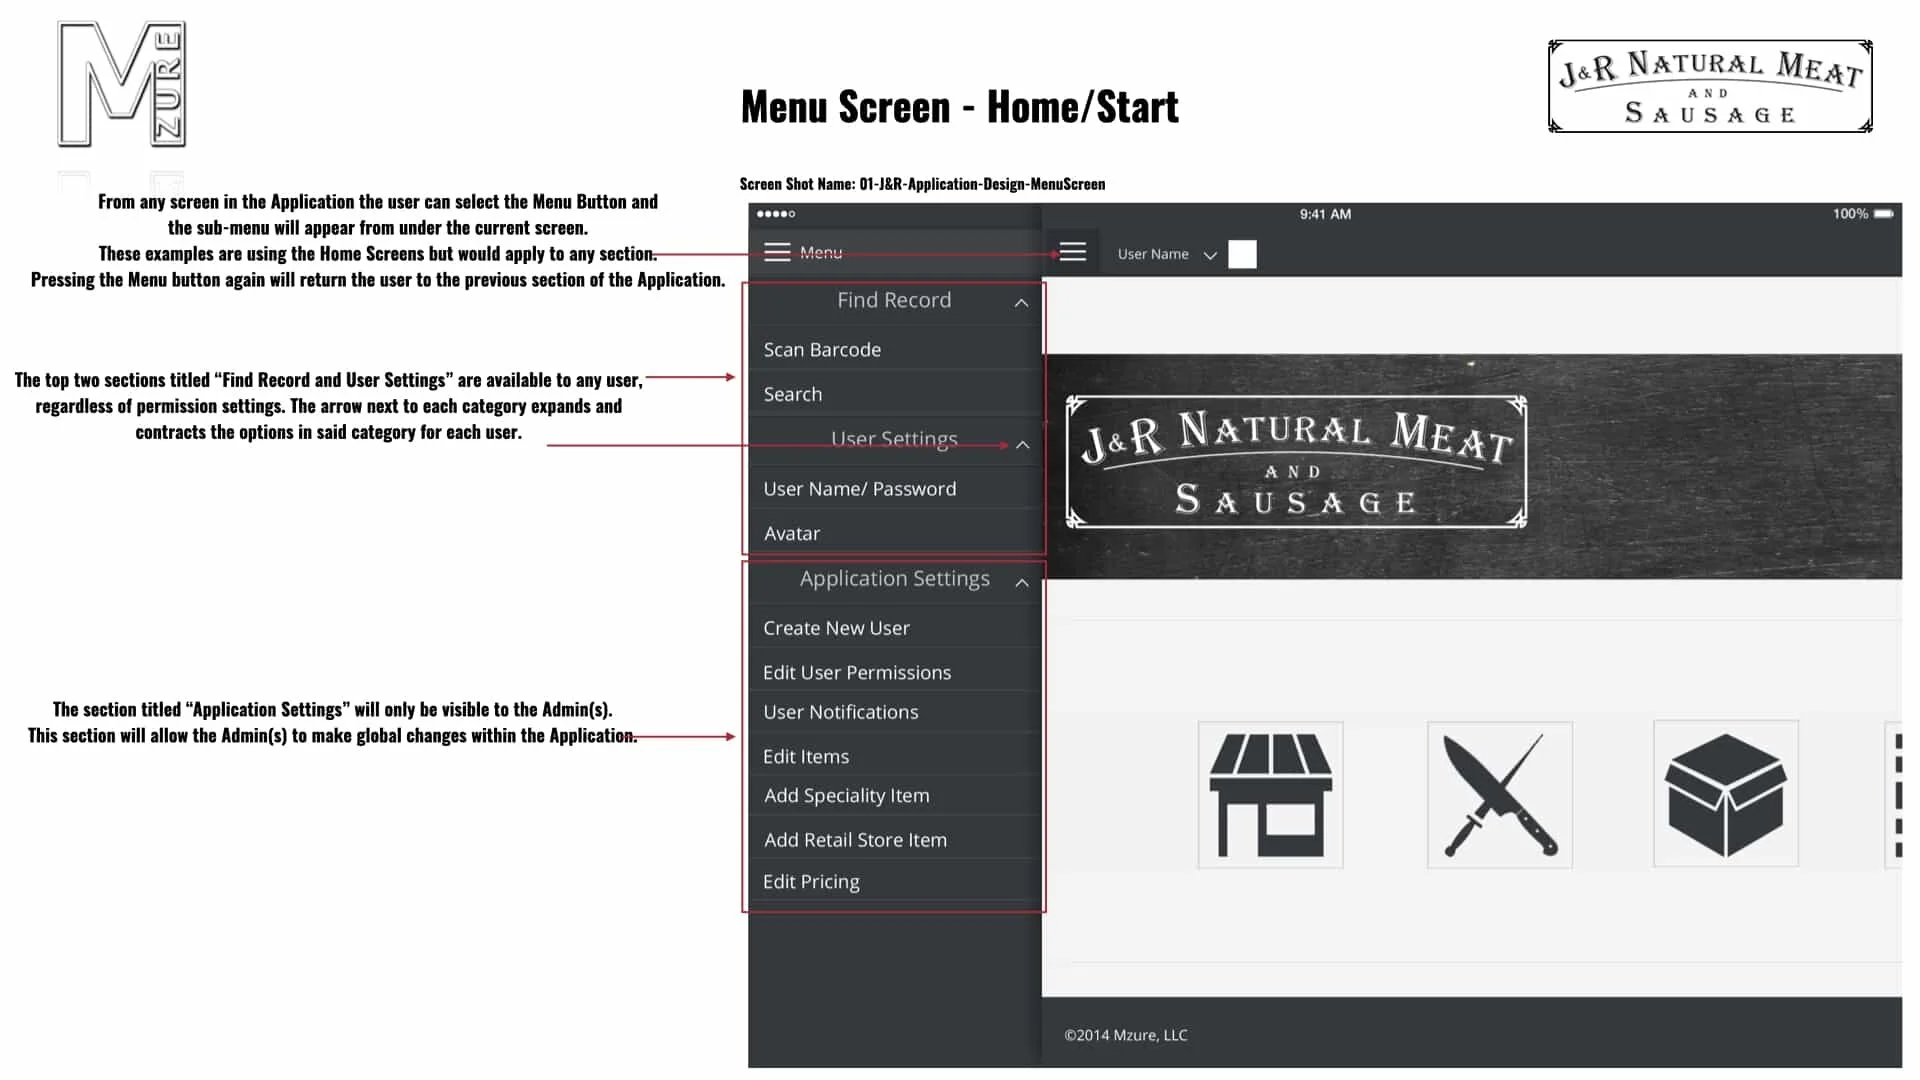Click the partially visible icon at right edge

click(x=1896, y=795)
